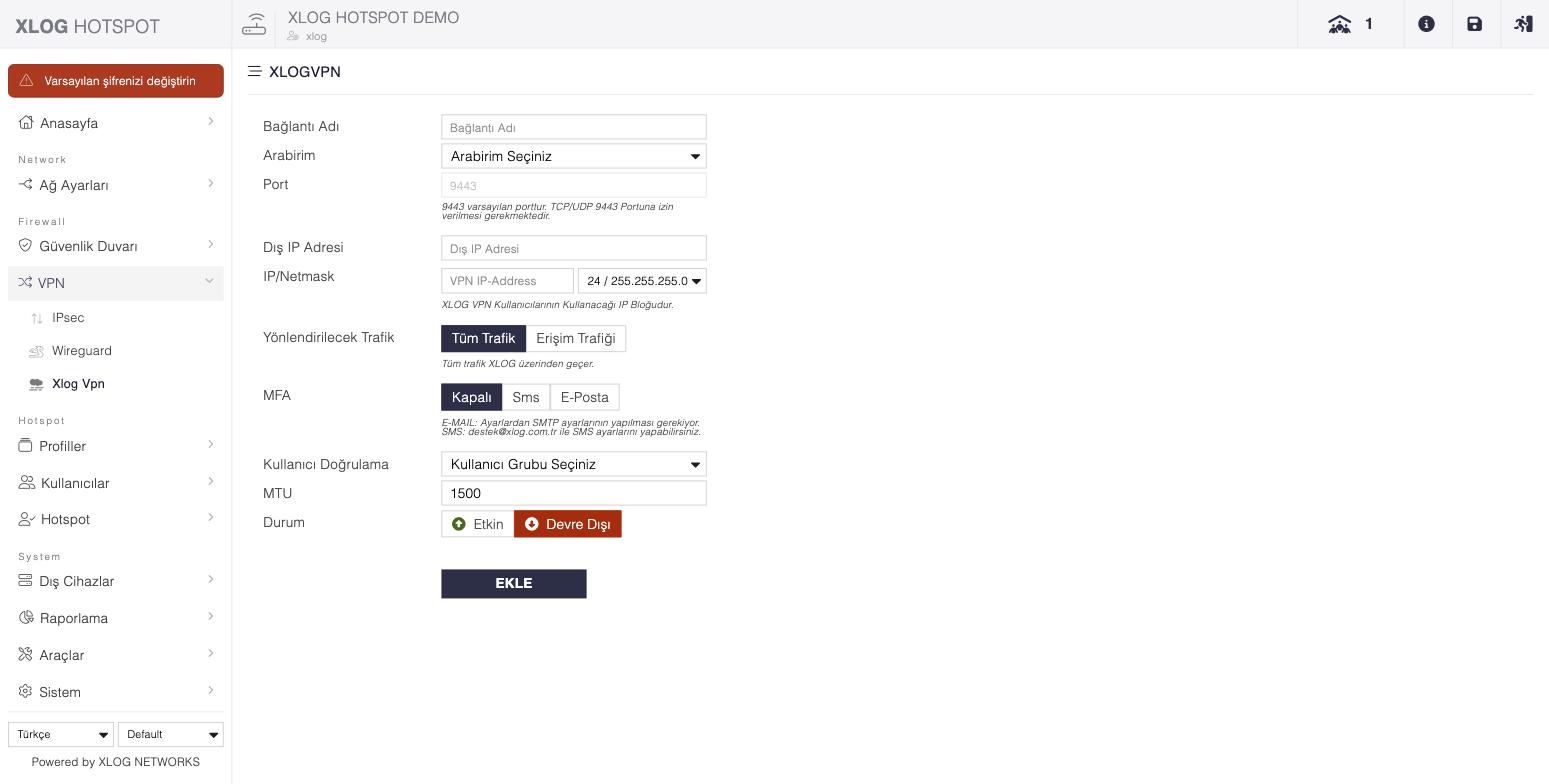The height and width of the screenshot is (784, 1549).
Task: Click the EKLE button
Action: (514, 584)
